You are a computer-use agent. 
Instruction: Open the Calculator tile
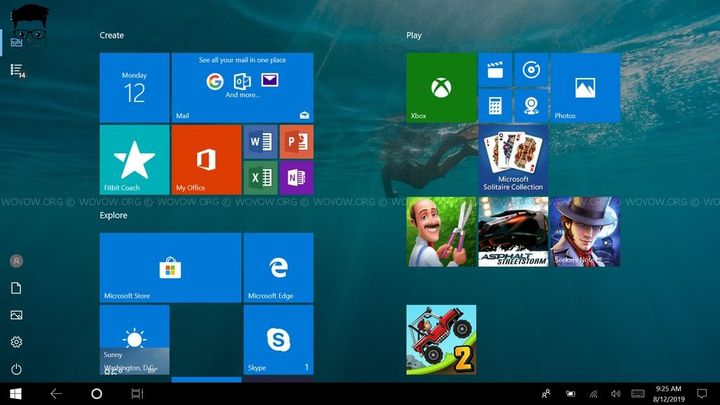pyautogui.click(x=494, y=105)
